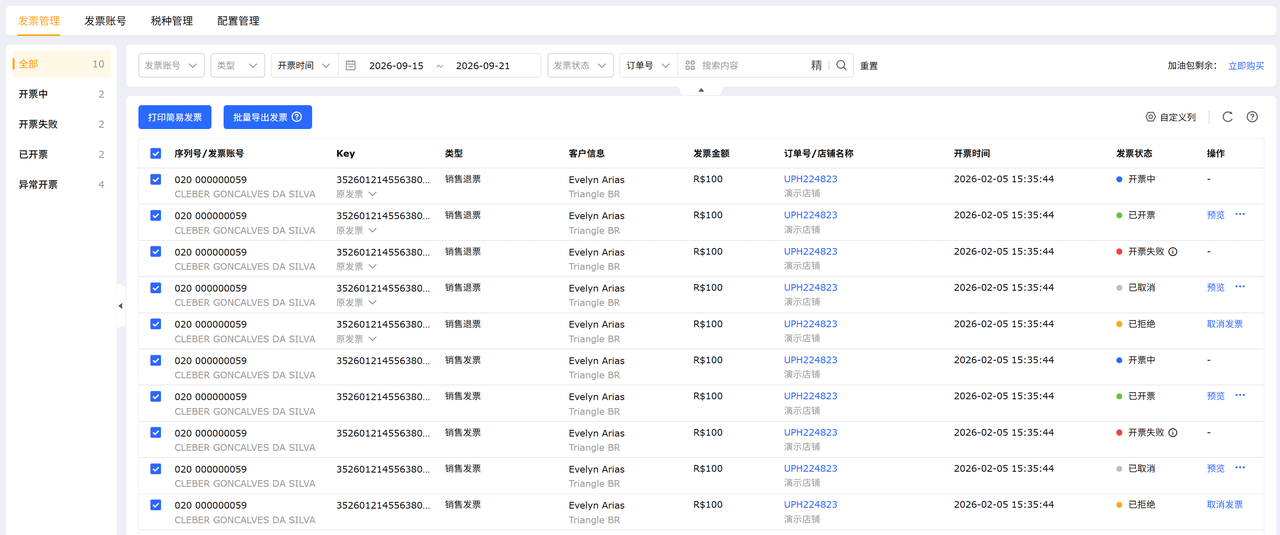Click the refresh icon above the table
The height and width of the screenshot is (535, 1280).
tap(1227, 117)
